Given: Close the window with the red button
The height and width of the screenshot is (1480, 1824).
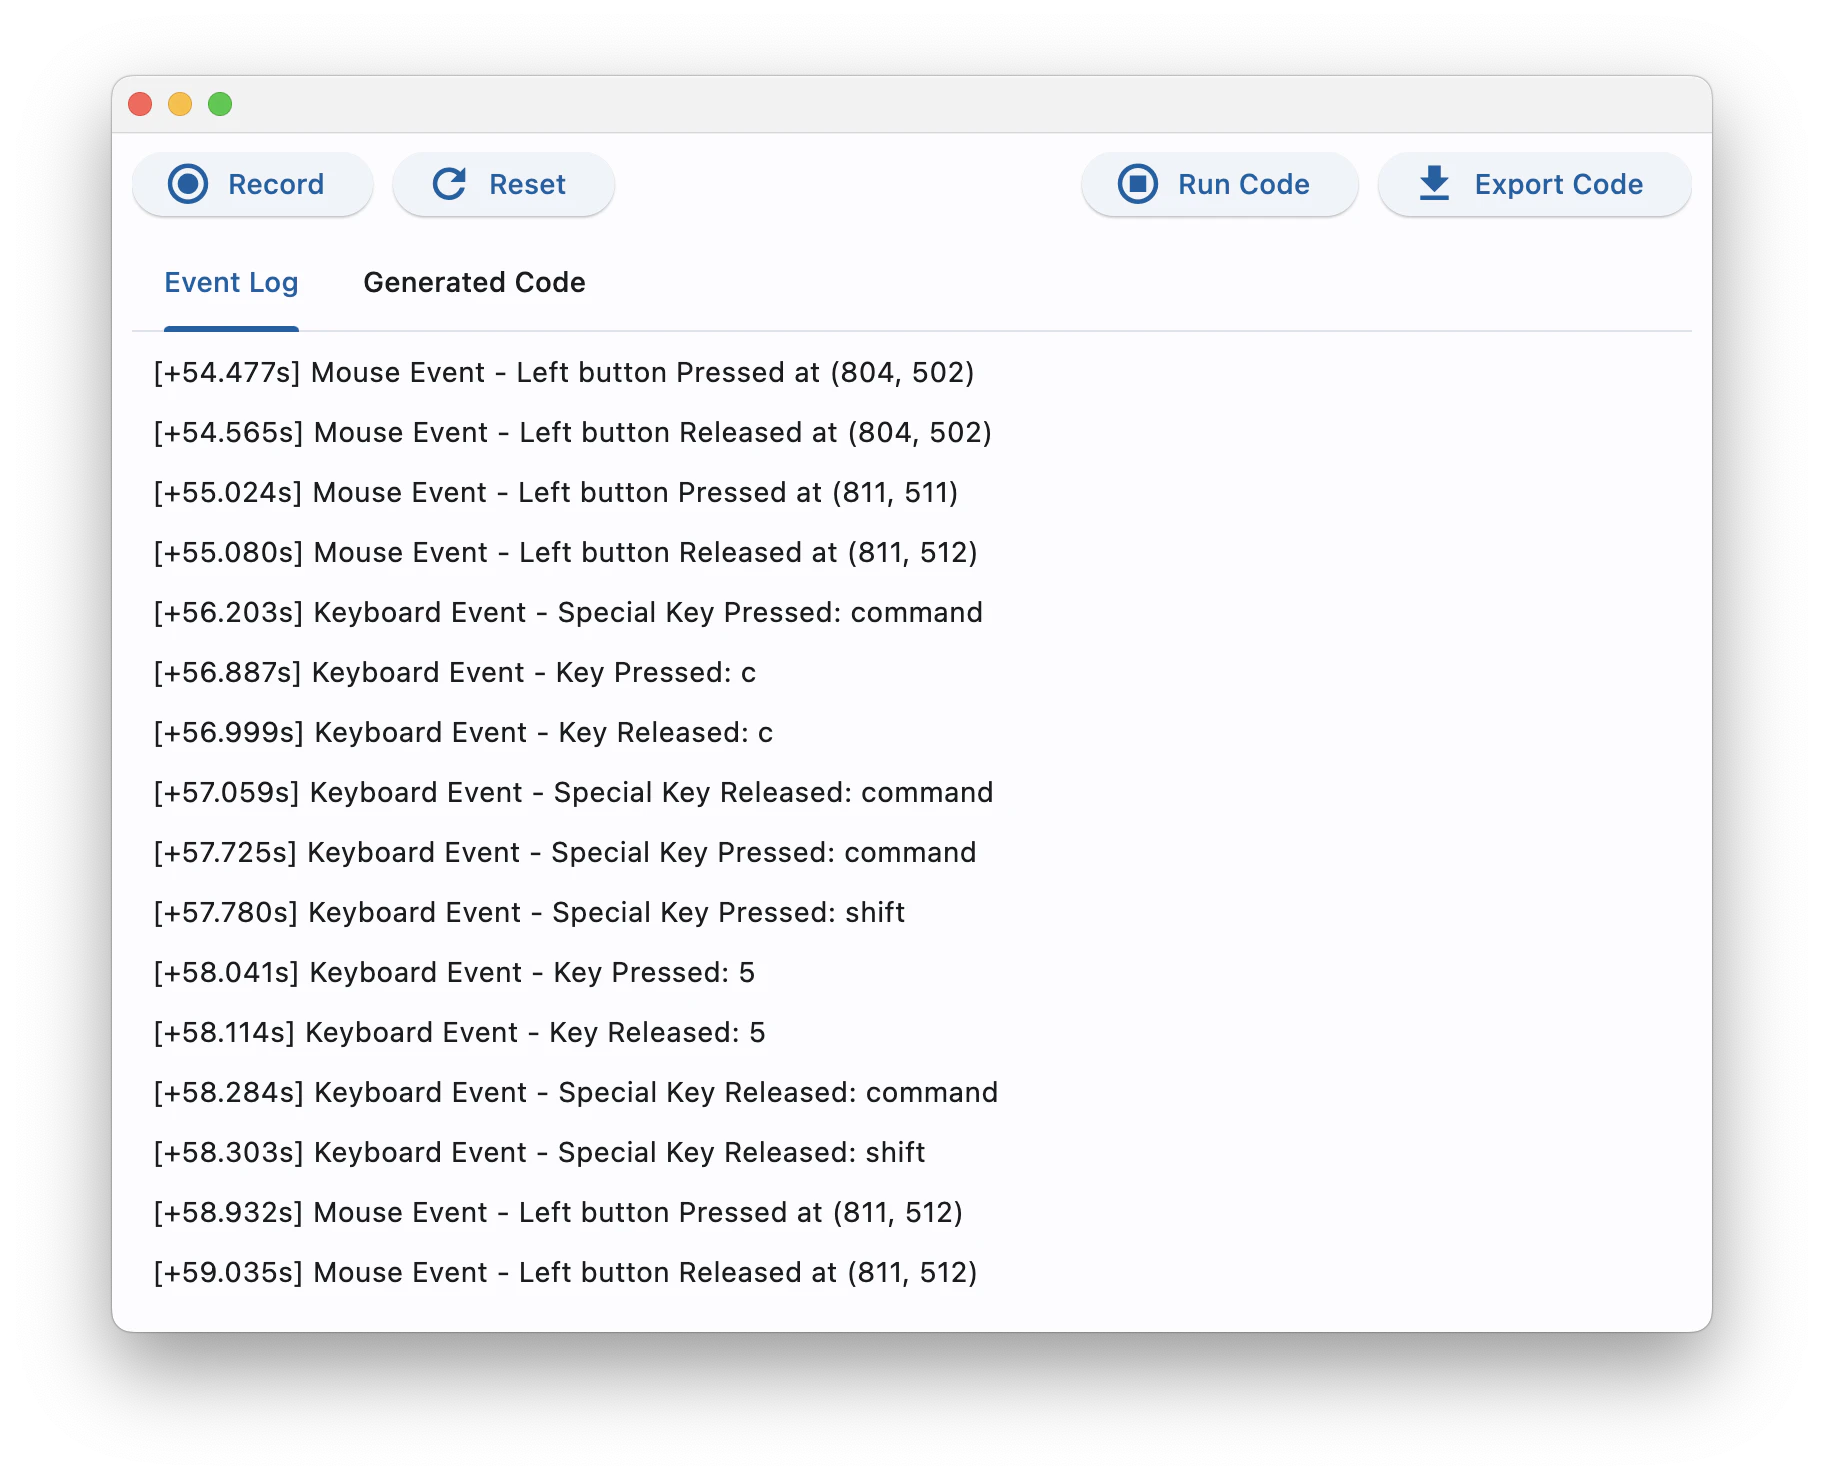Looking at the screenshot, I should click(140, 104).
